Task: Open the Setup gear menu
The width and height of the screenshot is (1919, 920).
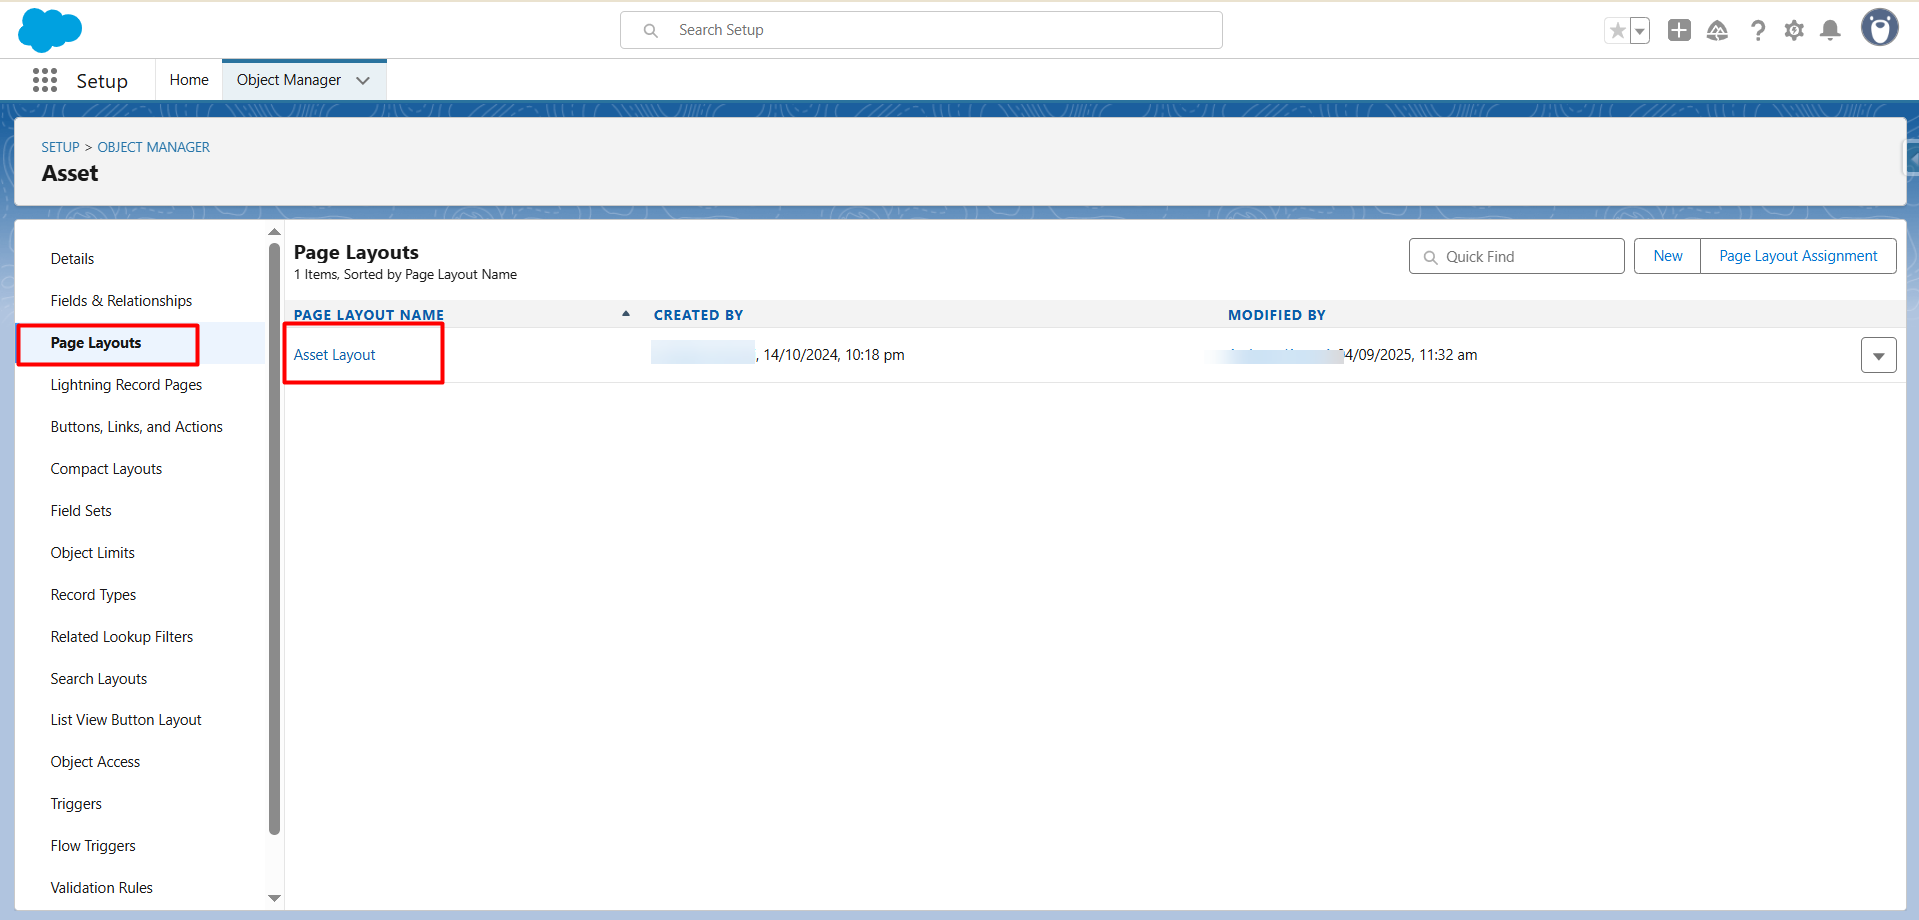Action: [1794, 31]
